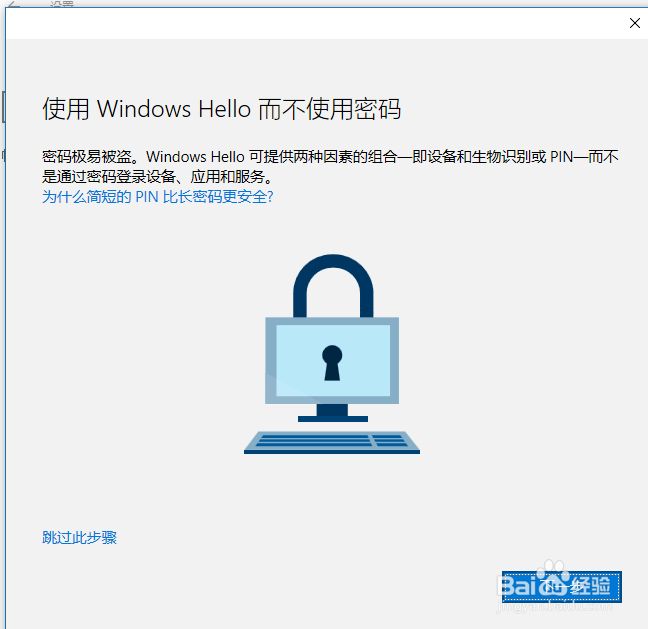This screenshot has width=648, height=629.
Task: Click the '跳过此步骤' skip link
Action: point(79,537)
